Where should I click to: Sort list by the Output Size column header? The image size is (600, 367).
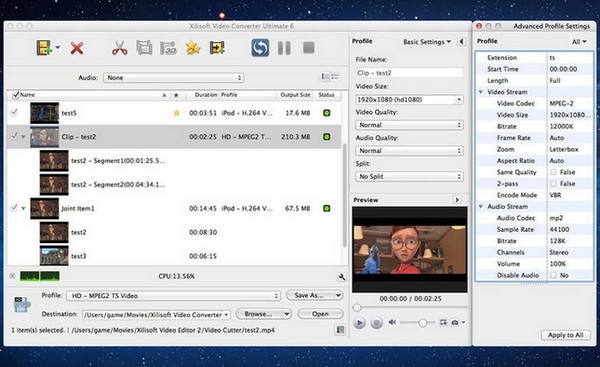click(295, 95)
